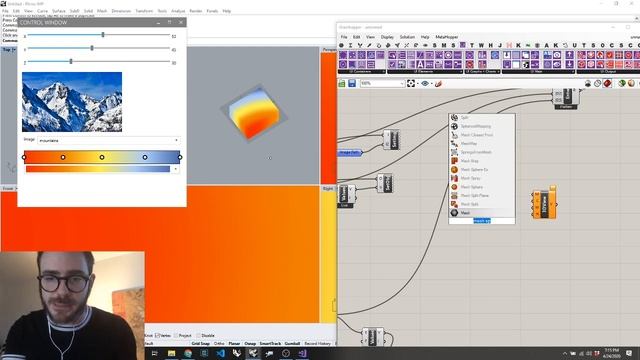This screenshot has width=640, height=360.
Task: Click the first slider in Control Window
Action: [x=98, y=35]
